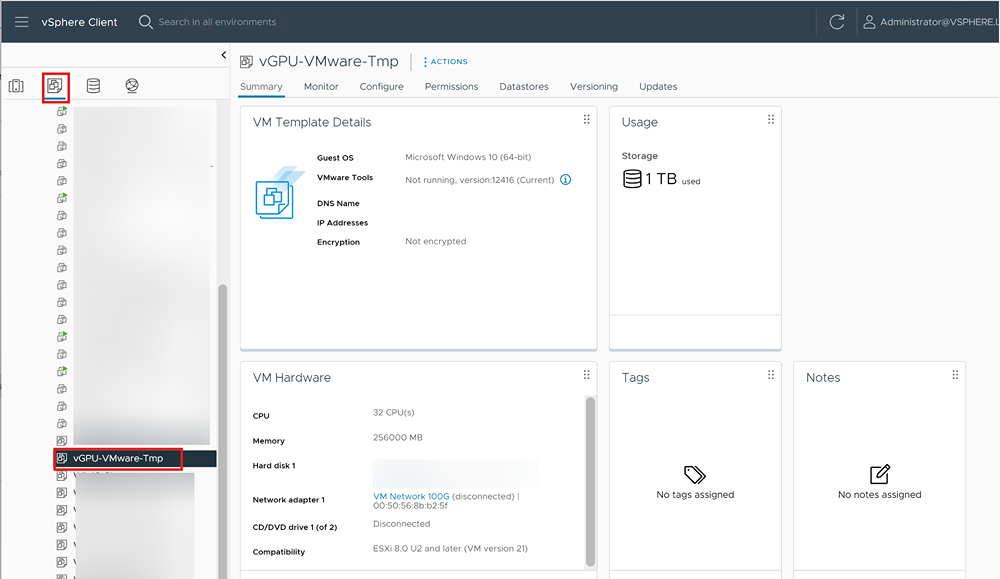The height and width of the screenshot is (579, 1000).
Task: Click drag handle on Notes card
Action: tap(955, 375)
